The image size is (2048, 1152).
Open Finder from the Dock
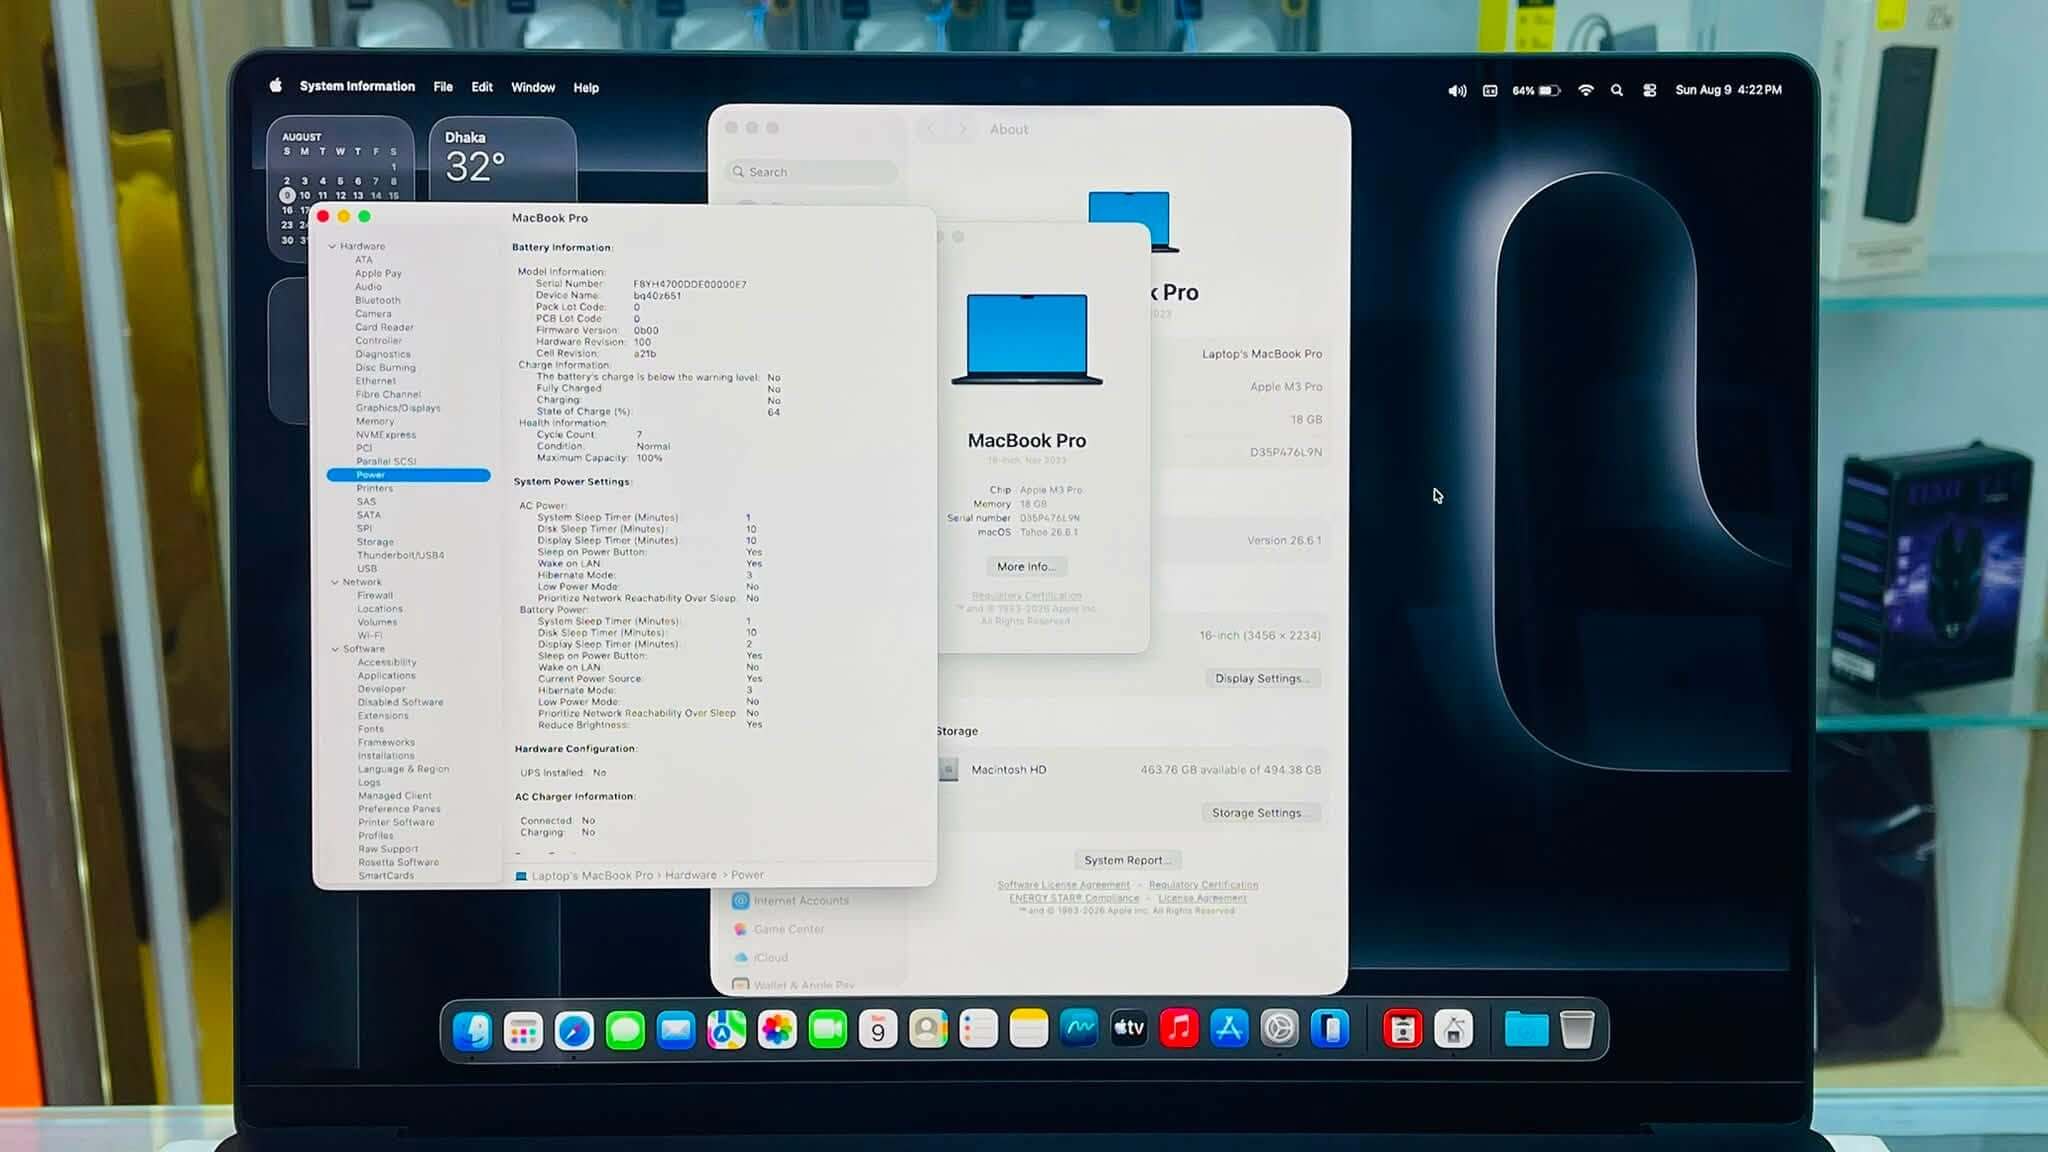tap(472, 1030)
